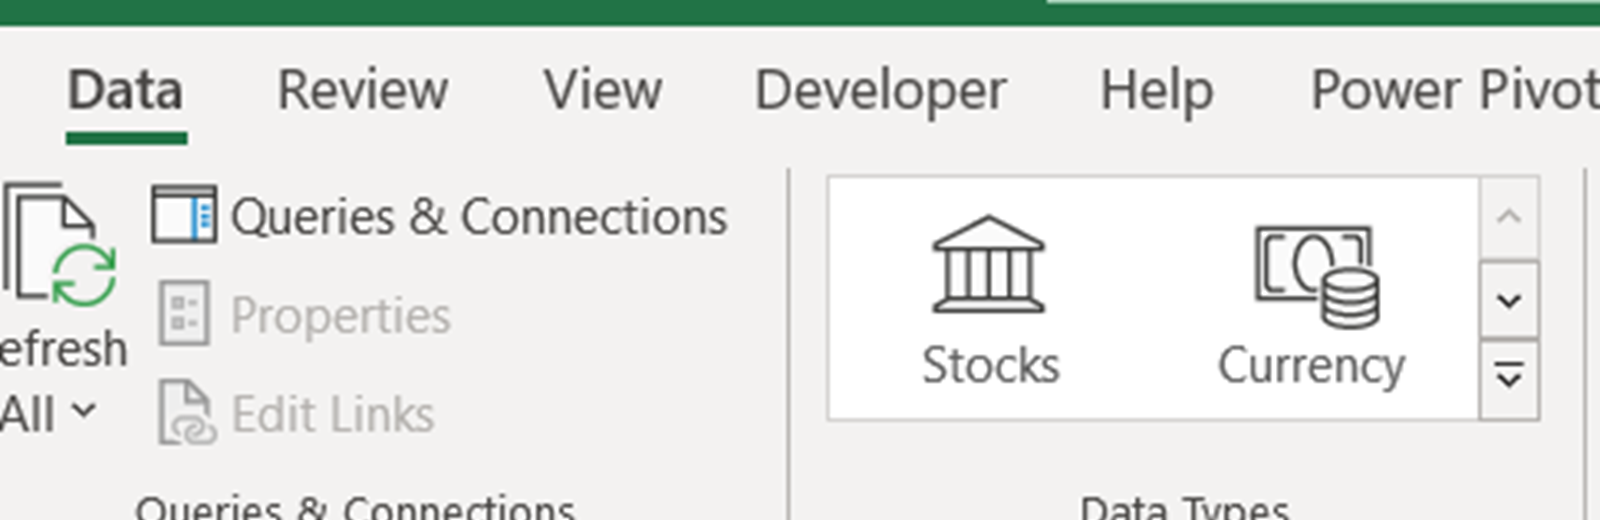The image size is (1600, 520).
Task: Select the Help tab
Action: [1157, 91]
